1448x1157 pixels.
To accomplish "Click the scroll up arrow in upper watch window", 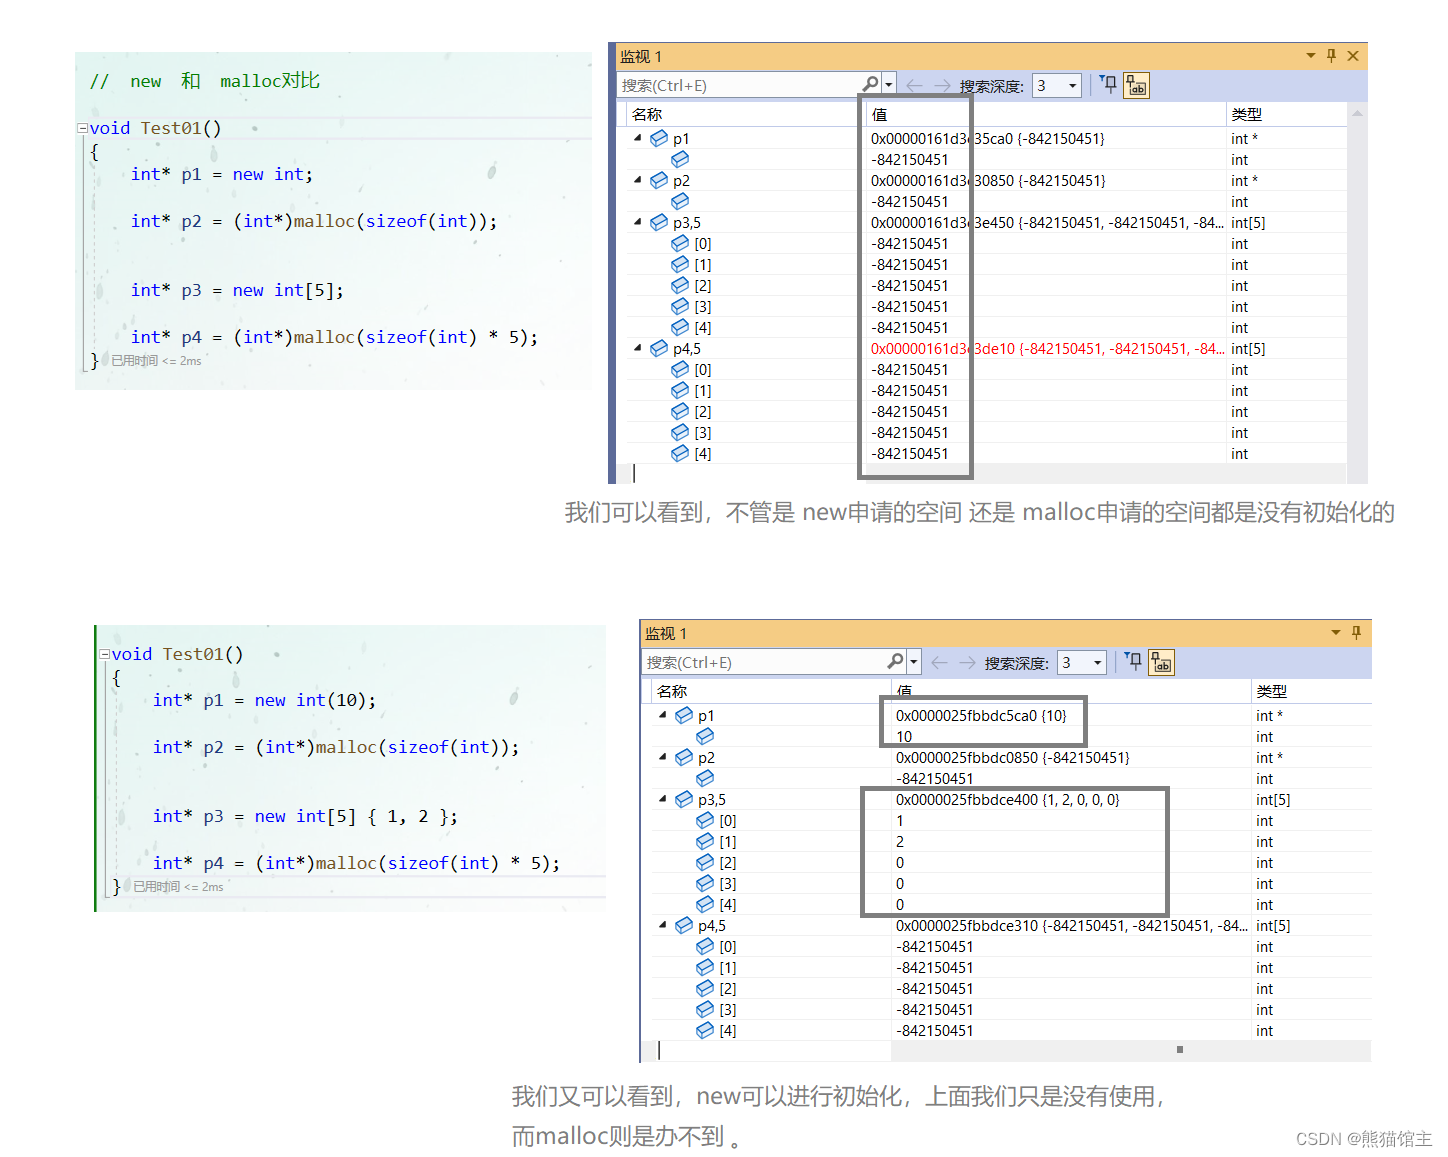I will (1357, 113).
